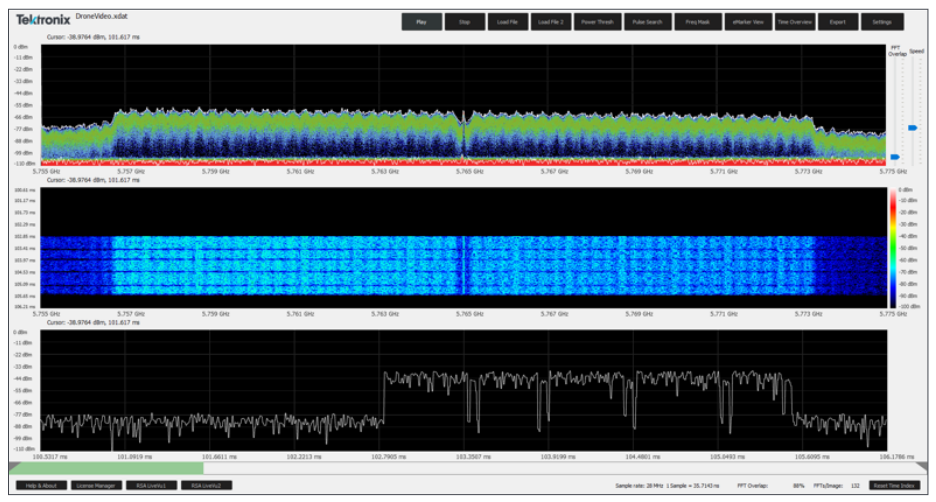936x502 pixels.
Task: Open Help & About
Action: (41, 486)
